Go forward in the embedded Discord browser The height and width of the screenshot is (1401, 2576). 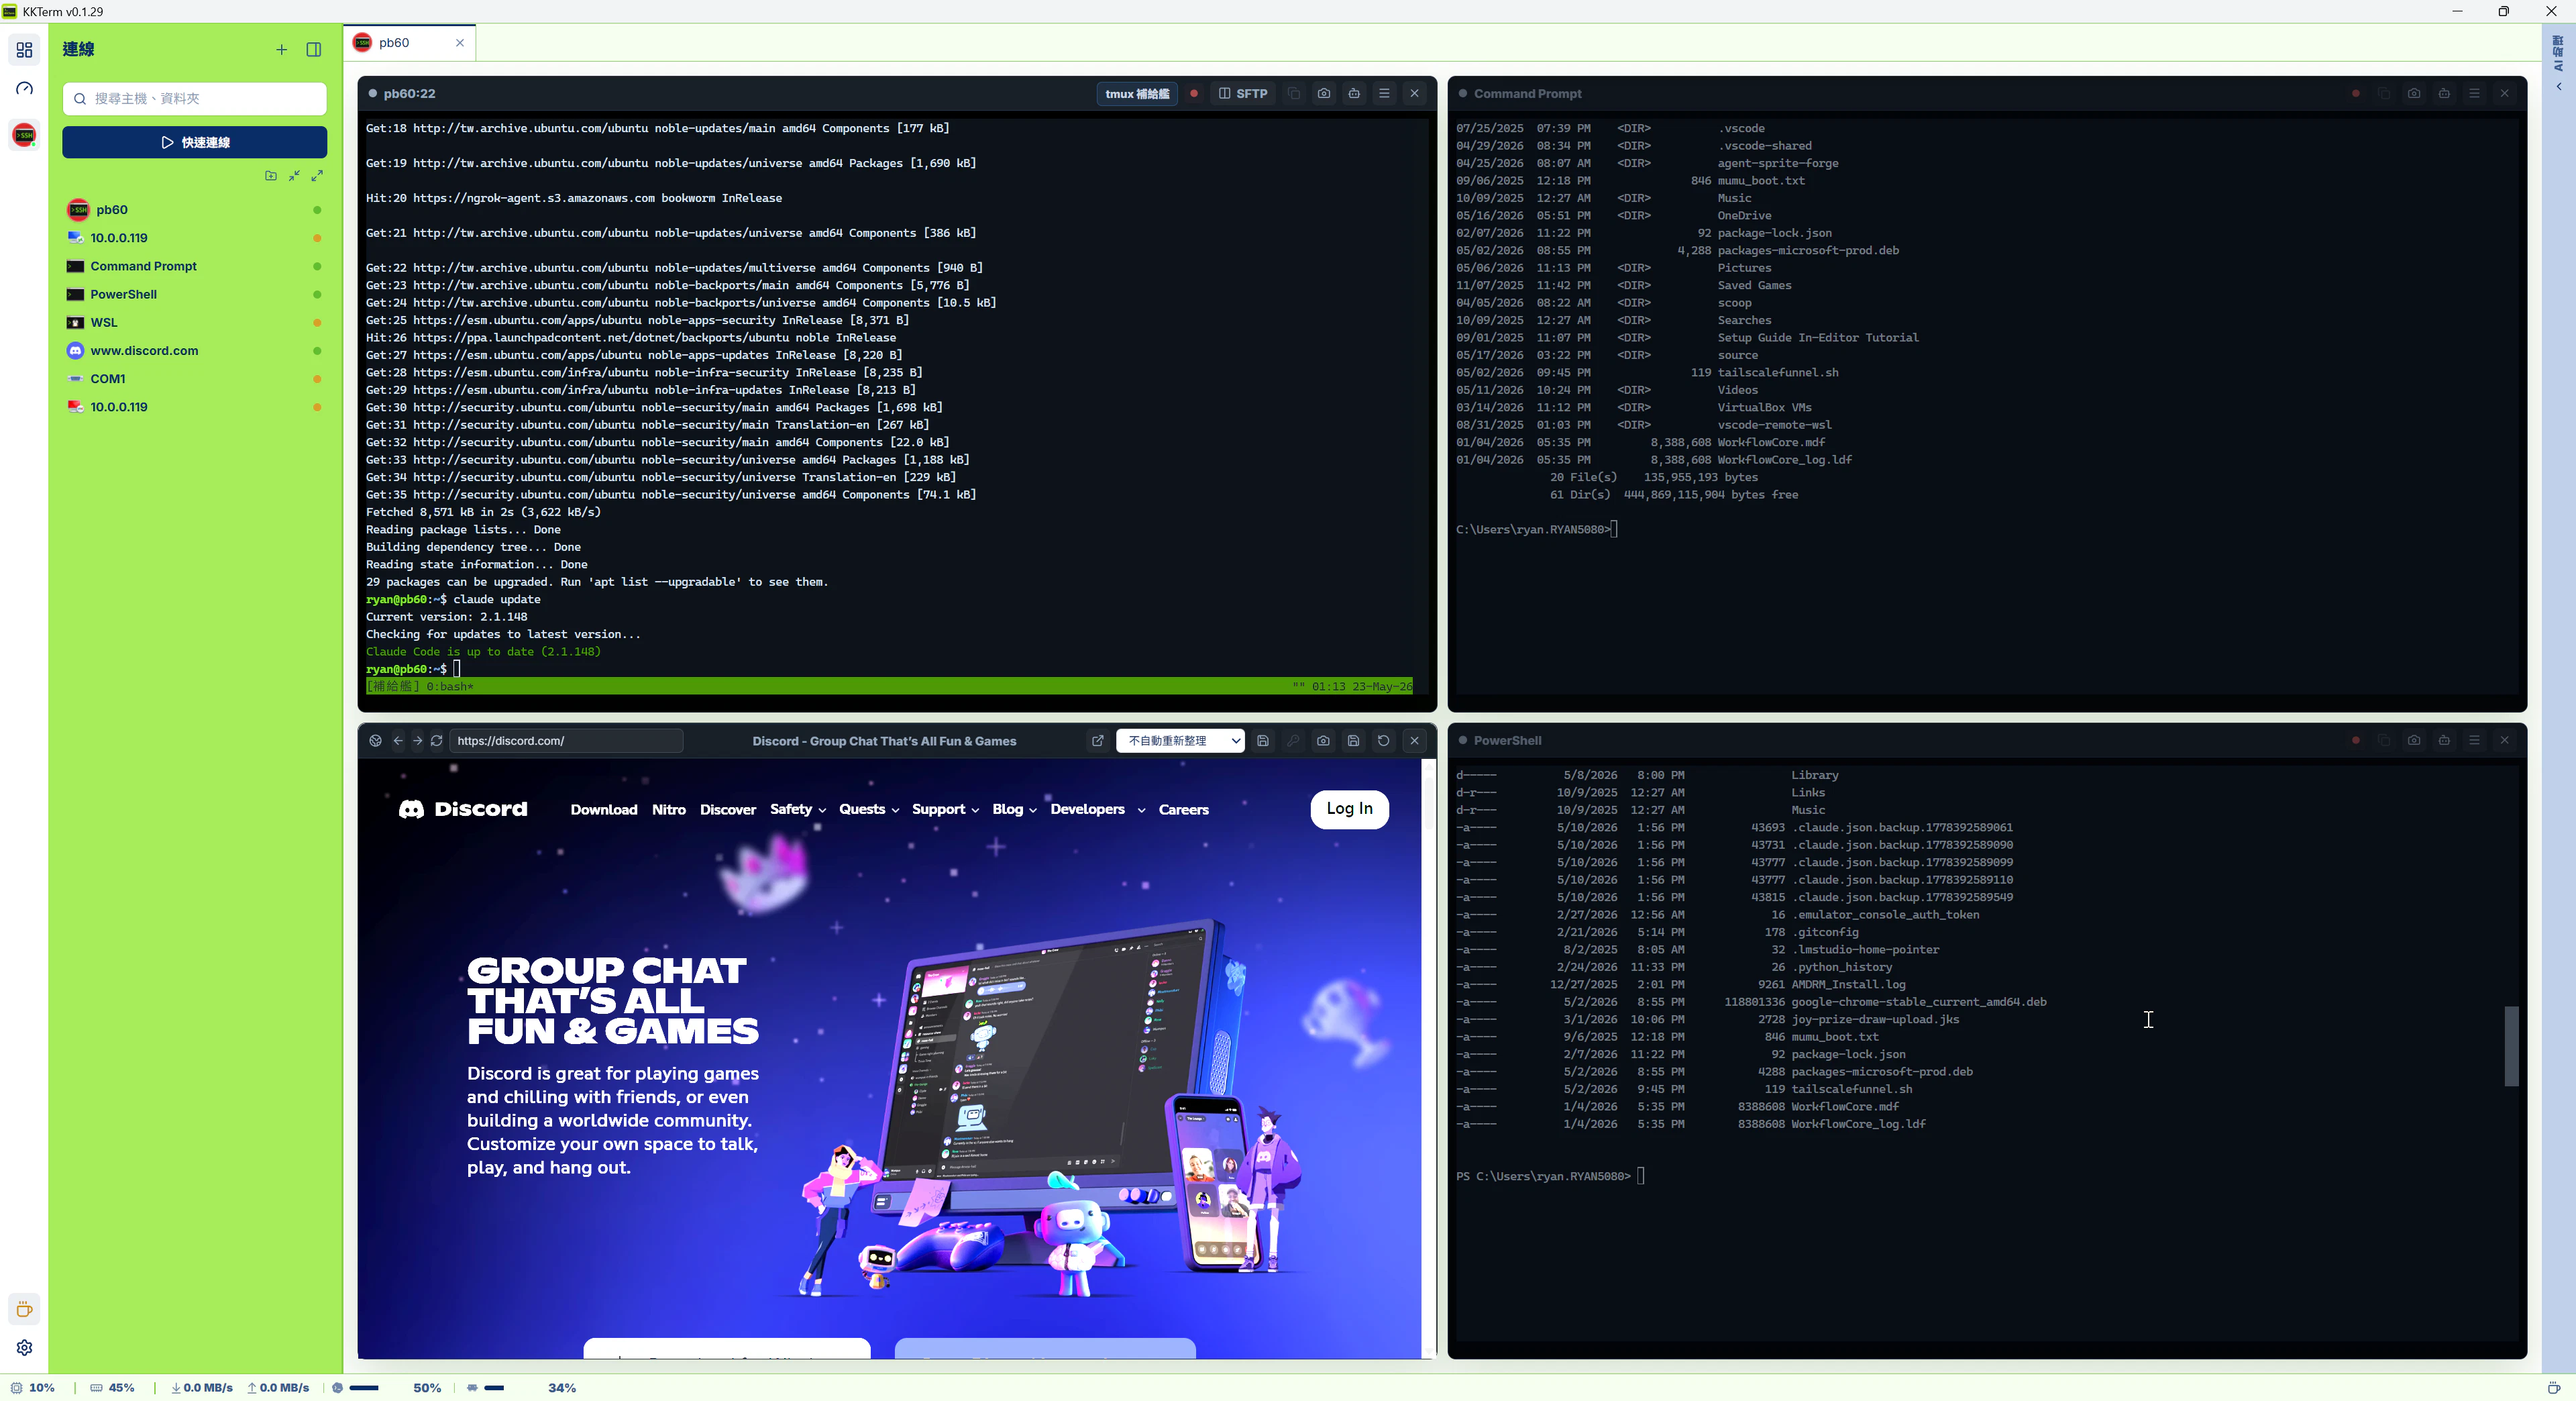417,741
